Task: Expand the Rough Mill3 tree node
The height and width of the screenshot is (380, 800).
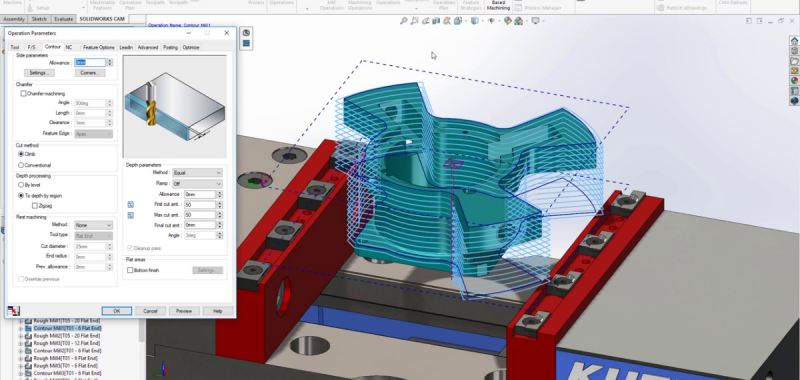Action: click(x=21, y=344)
